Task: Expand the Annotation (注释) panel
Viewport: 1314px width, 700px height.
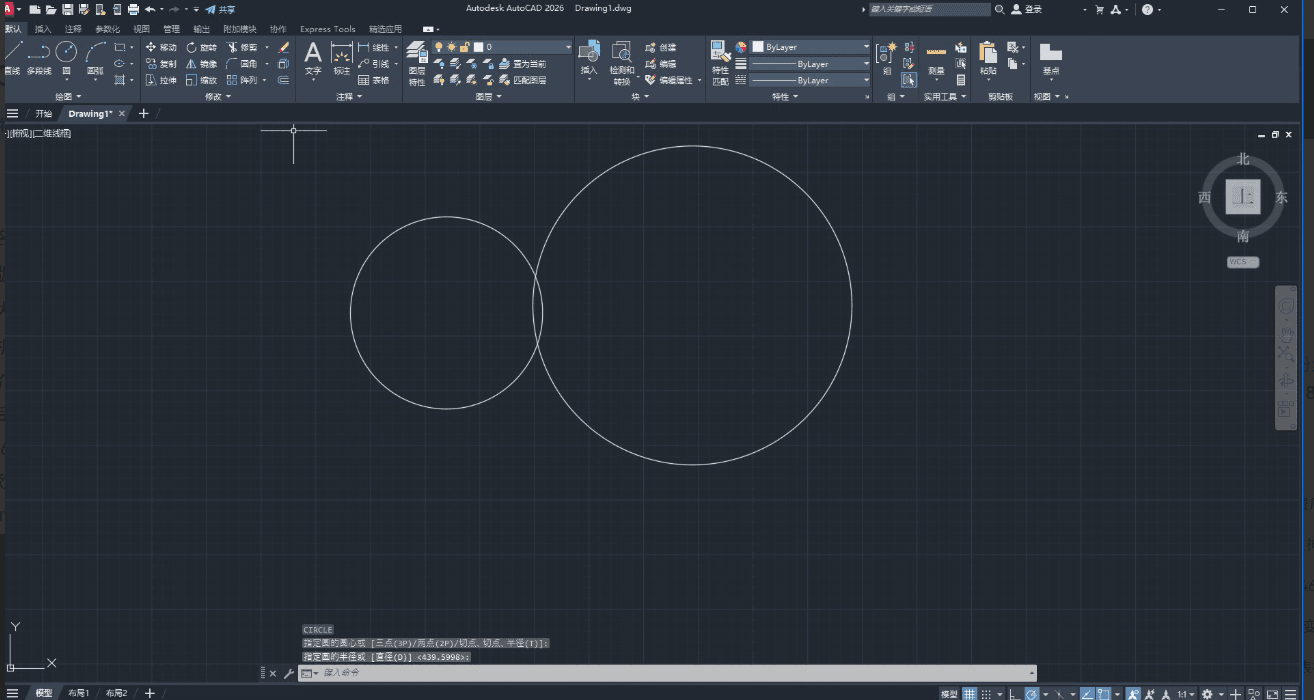Action: pos(348,96)
